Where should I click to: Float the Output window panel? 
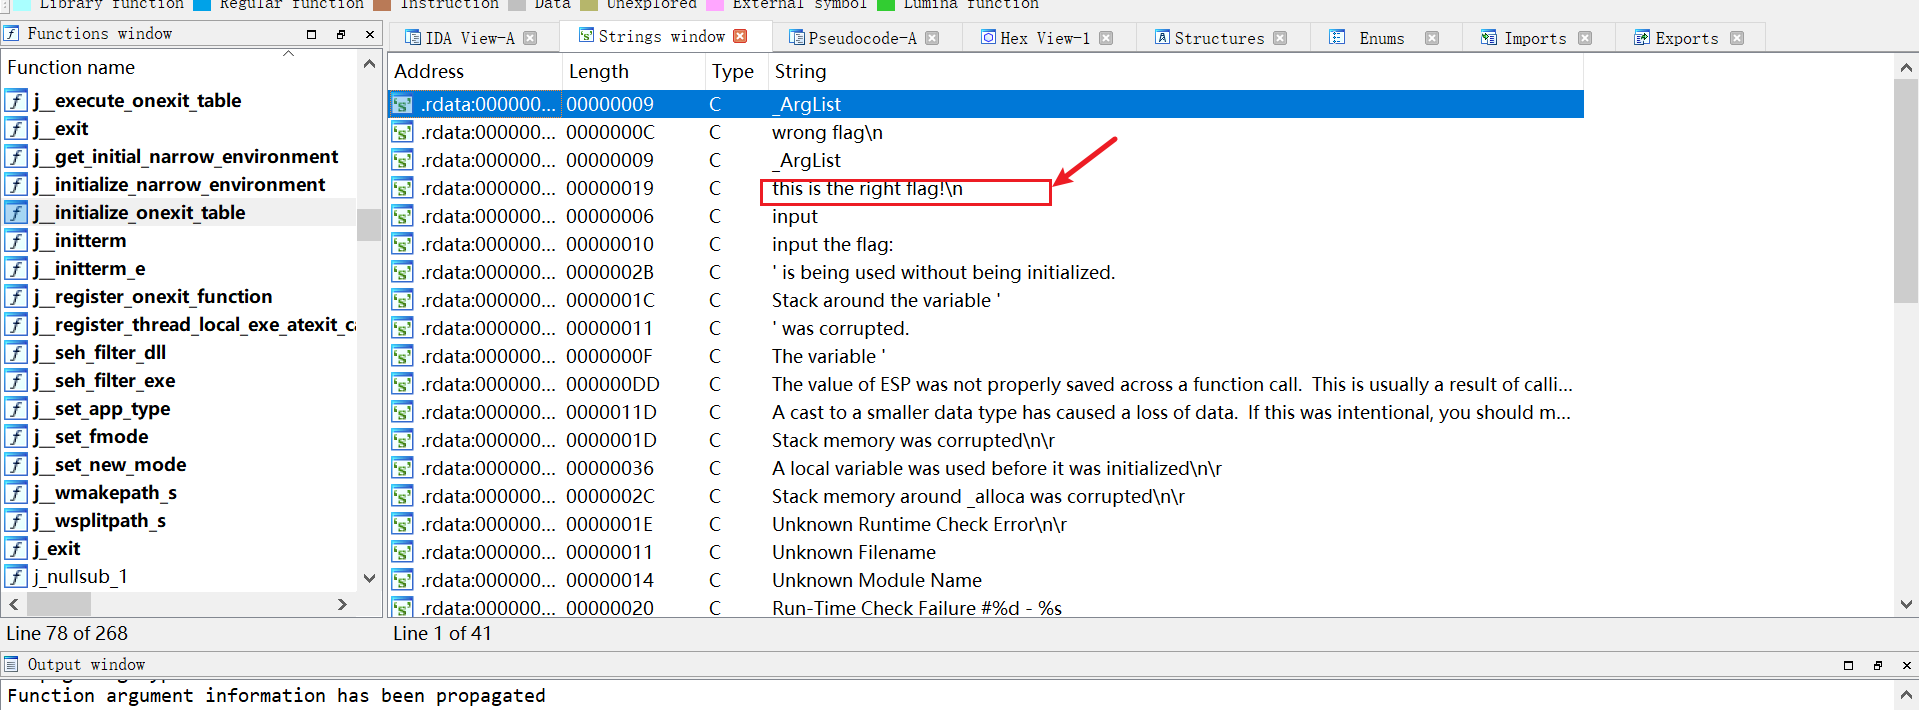1878,665
